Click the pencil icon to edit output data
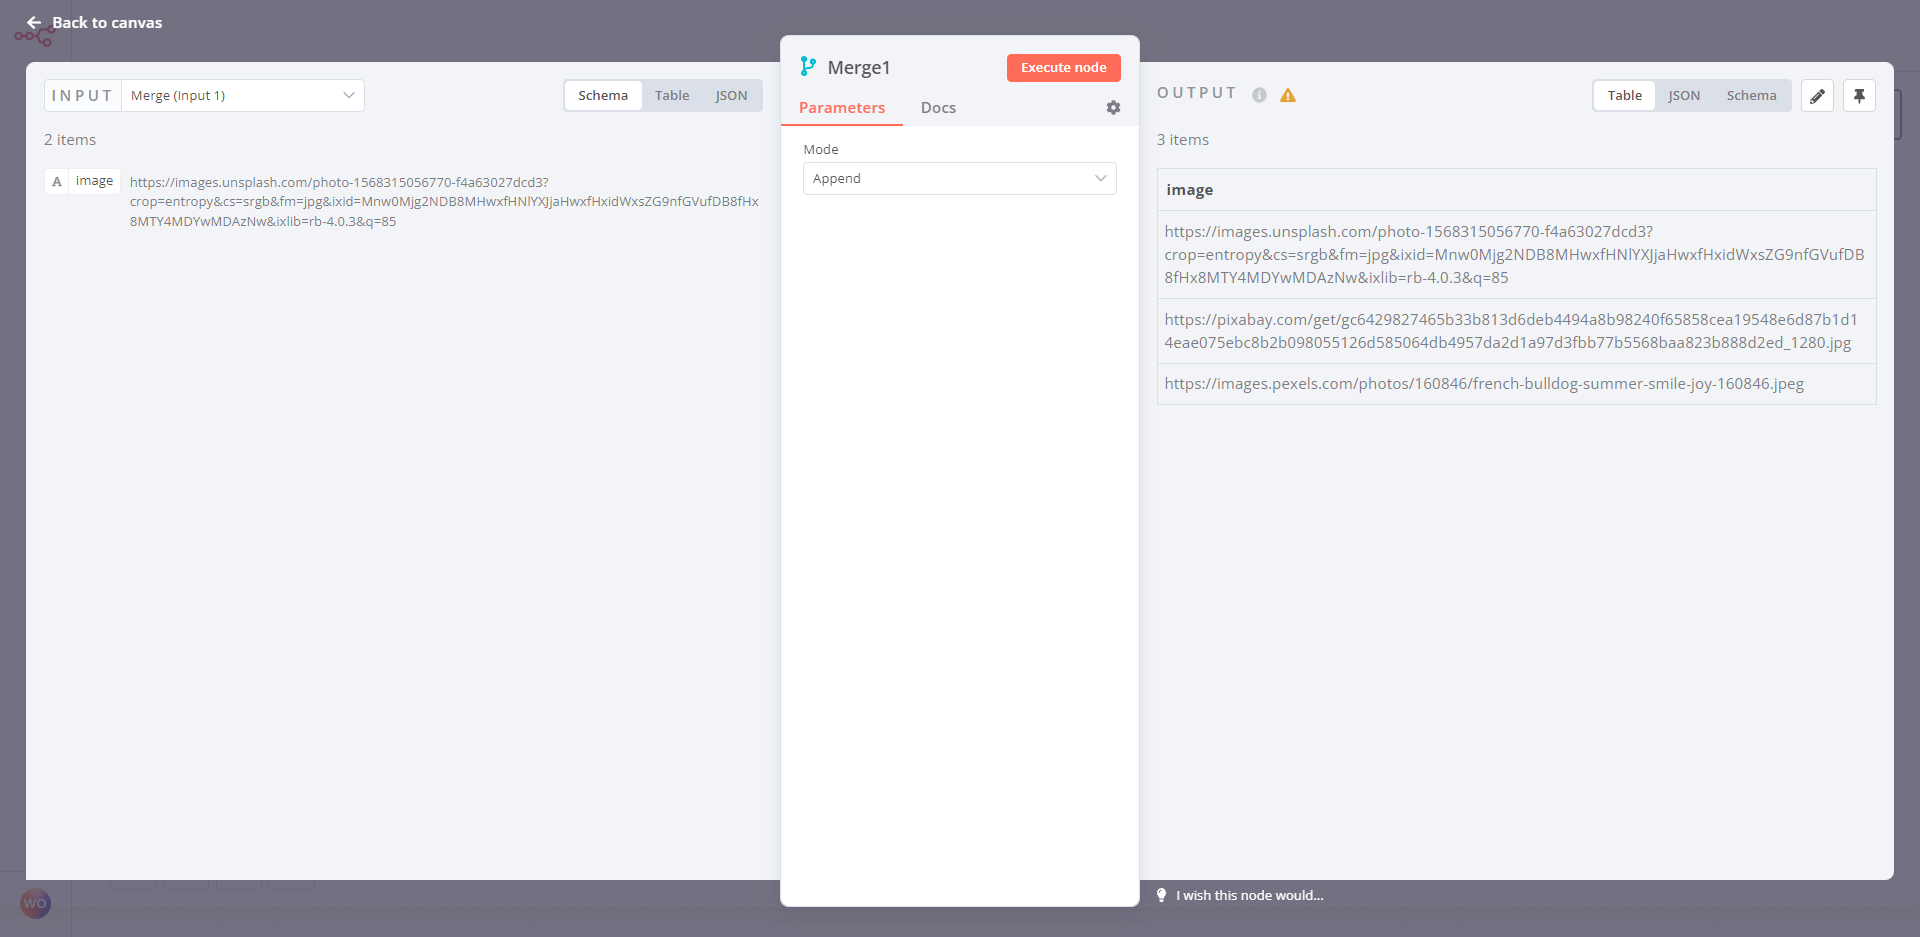This screenshot has height=937, width=1920. click(x=1817, y=95)
